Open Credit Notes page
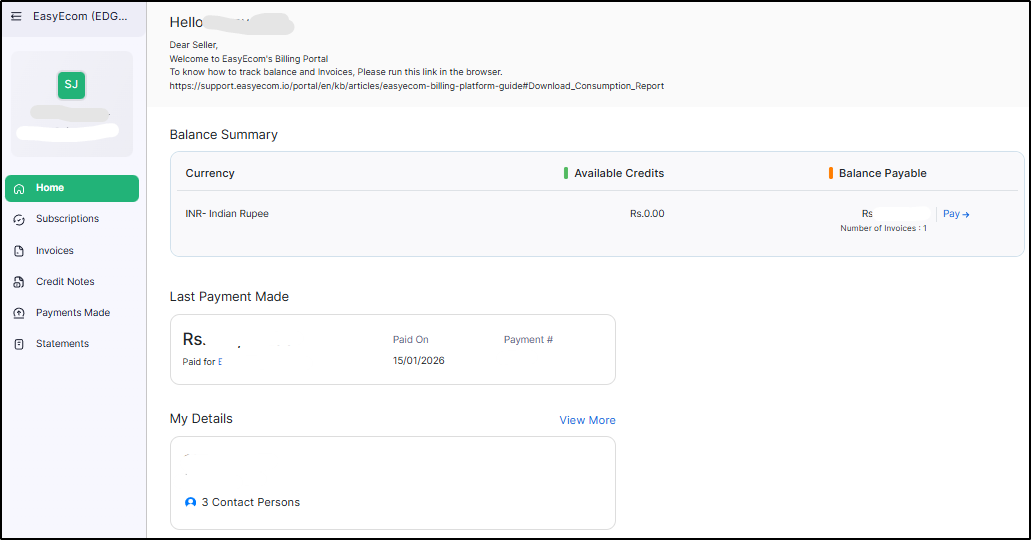 [65, 282]
